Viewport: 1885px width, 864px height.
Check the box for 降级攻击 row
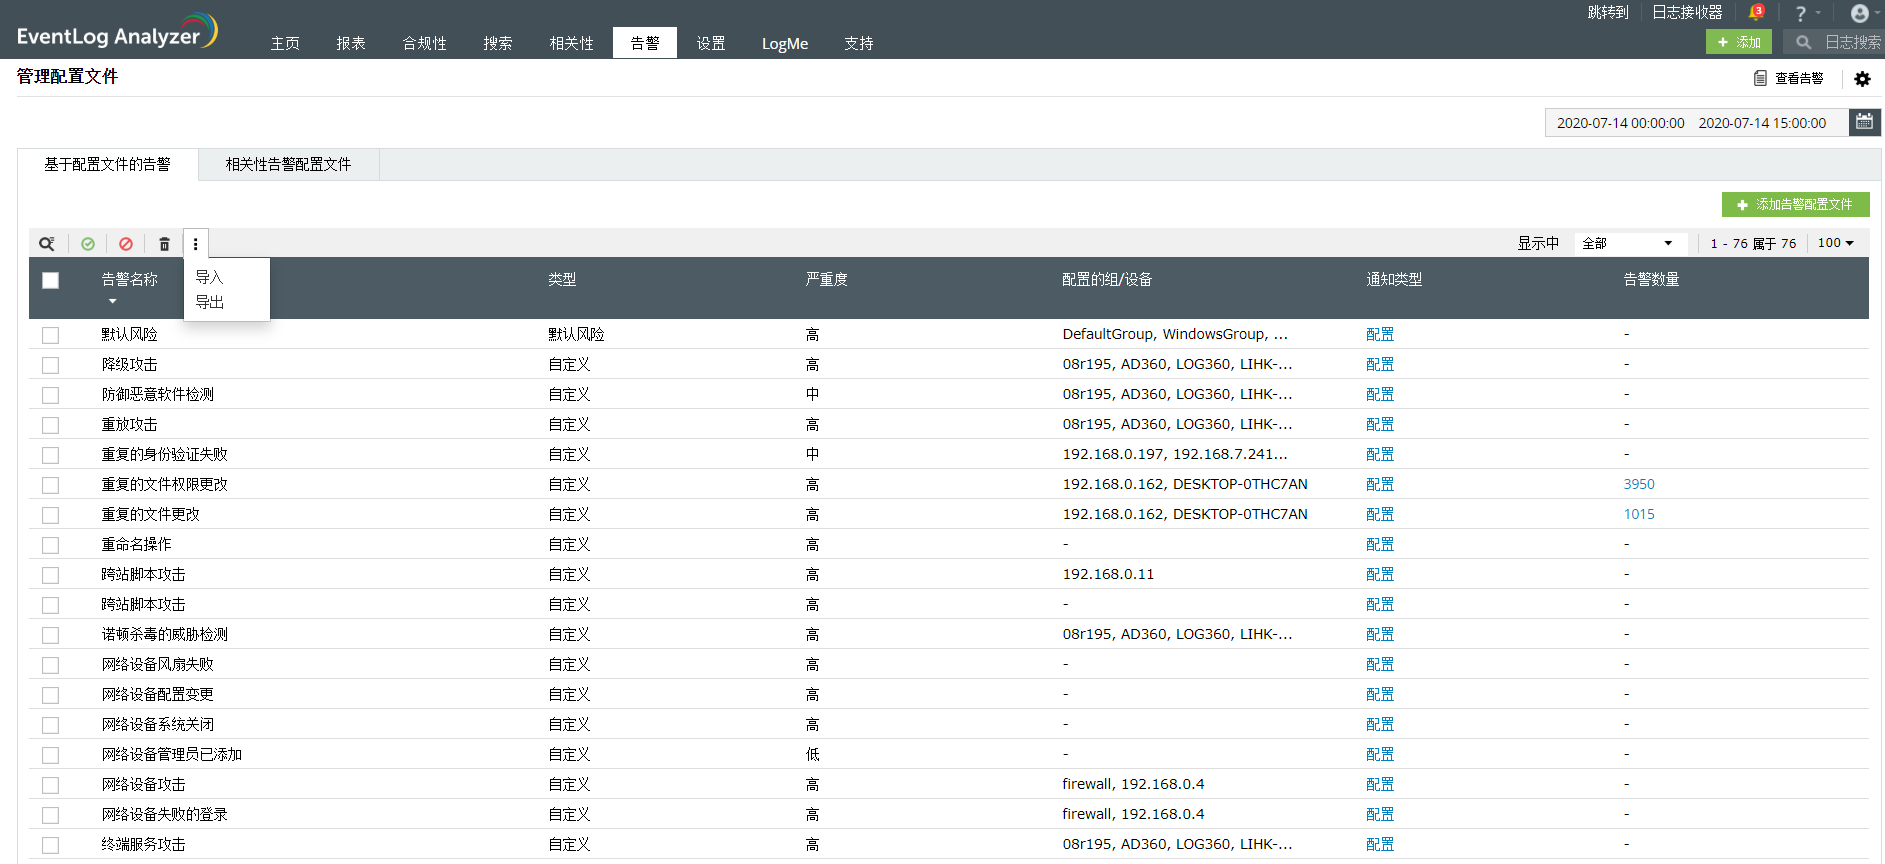coord(50,365)
